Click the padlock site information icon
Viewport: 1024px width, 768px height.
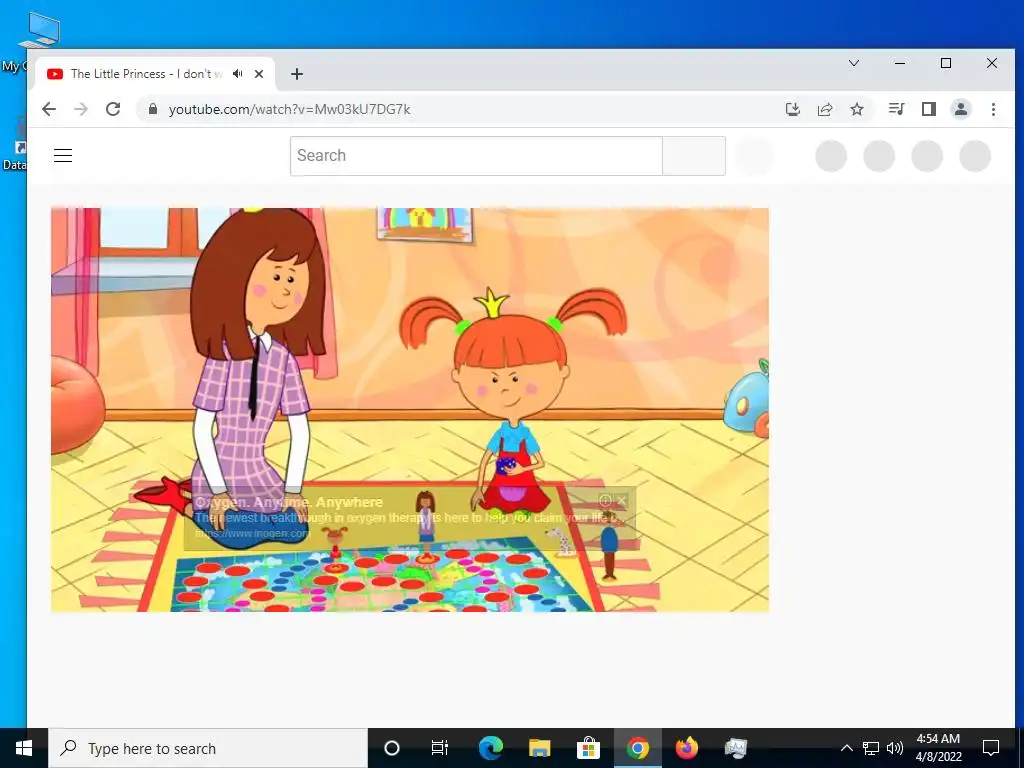pos(153,109)
